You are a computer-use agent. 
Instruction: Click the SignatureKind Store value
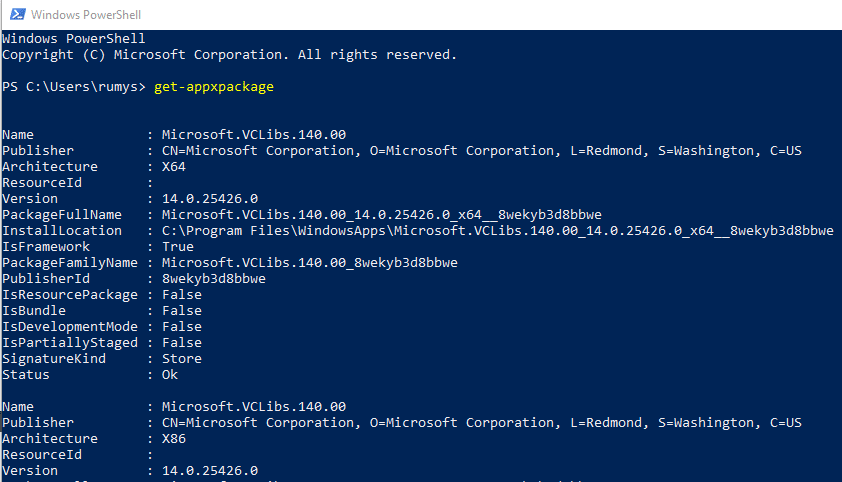(x=182, y=359)
